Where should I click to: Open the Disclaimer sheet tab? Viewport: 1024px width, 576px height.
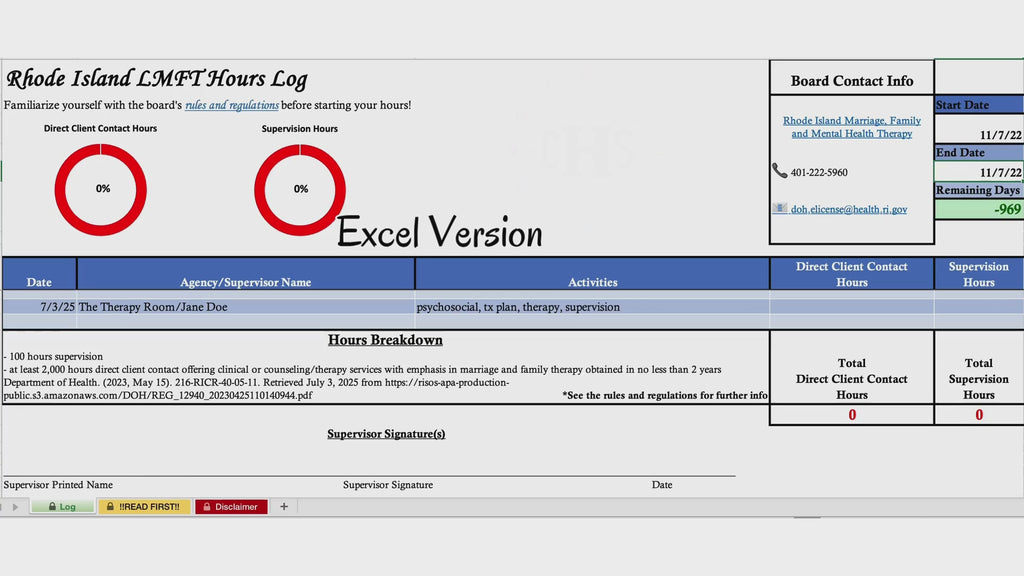231,507
